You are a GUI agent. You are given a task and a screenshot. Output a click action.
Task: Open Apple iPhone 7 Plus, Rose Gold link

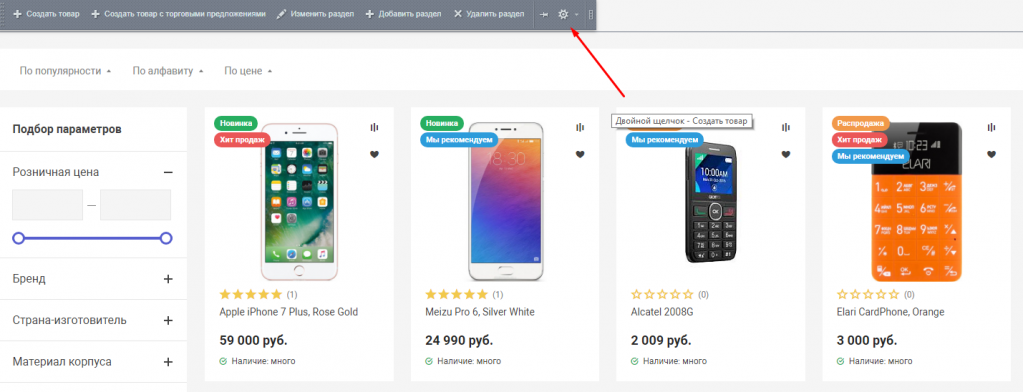288,312
